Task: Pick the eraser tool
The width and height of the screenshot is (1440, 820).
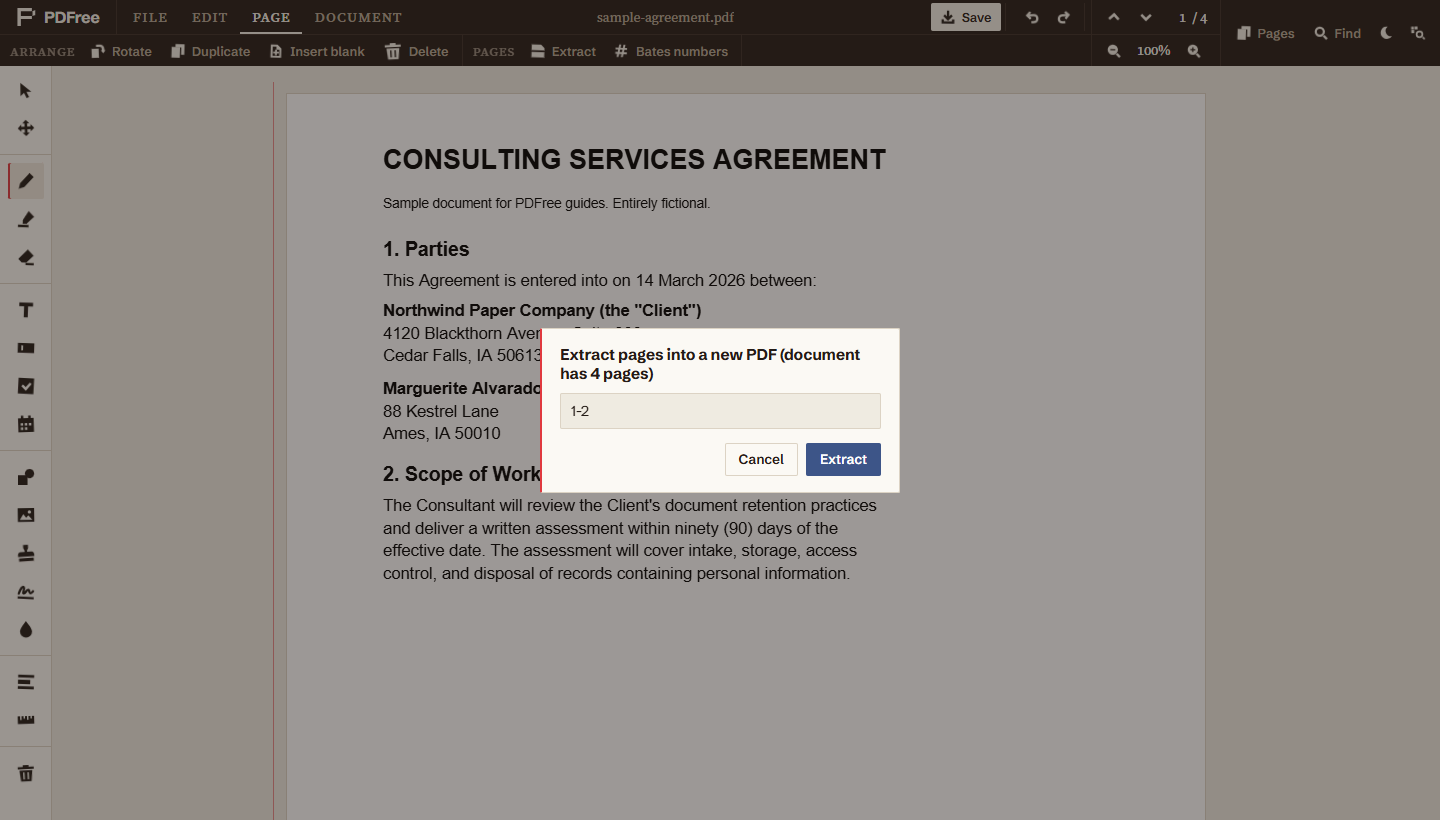Action: tap(26, 257)
